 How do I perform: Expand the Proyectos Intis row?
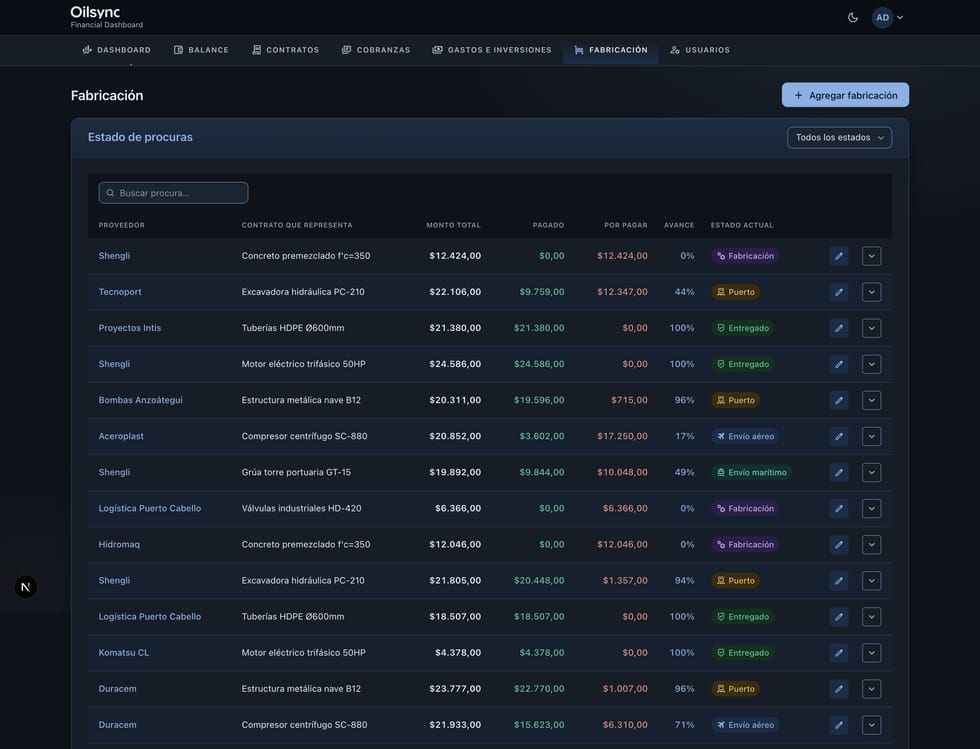point(871,328)
